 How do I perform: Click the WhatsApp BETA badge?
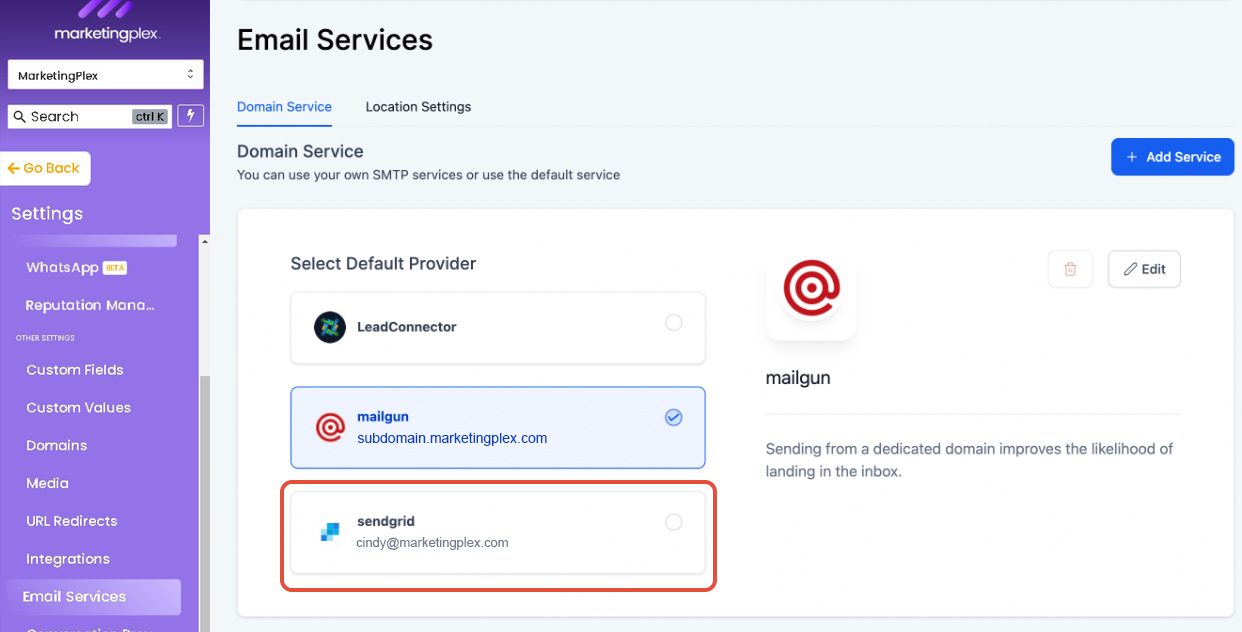tap(115, 268)
